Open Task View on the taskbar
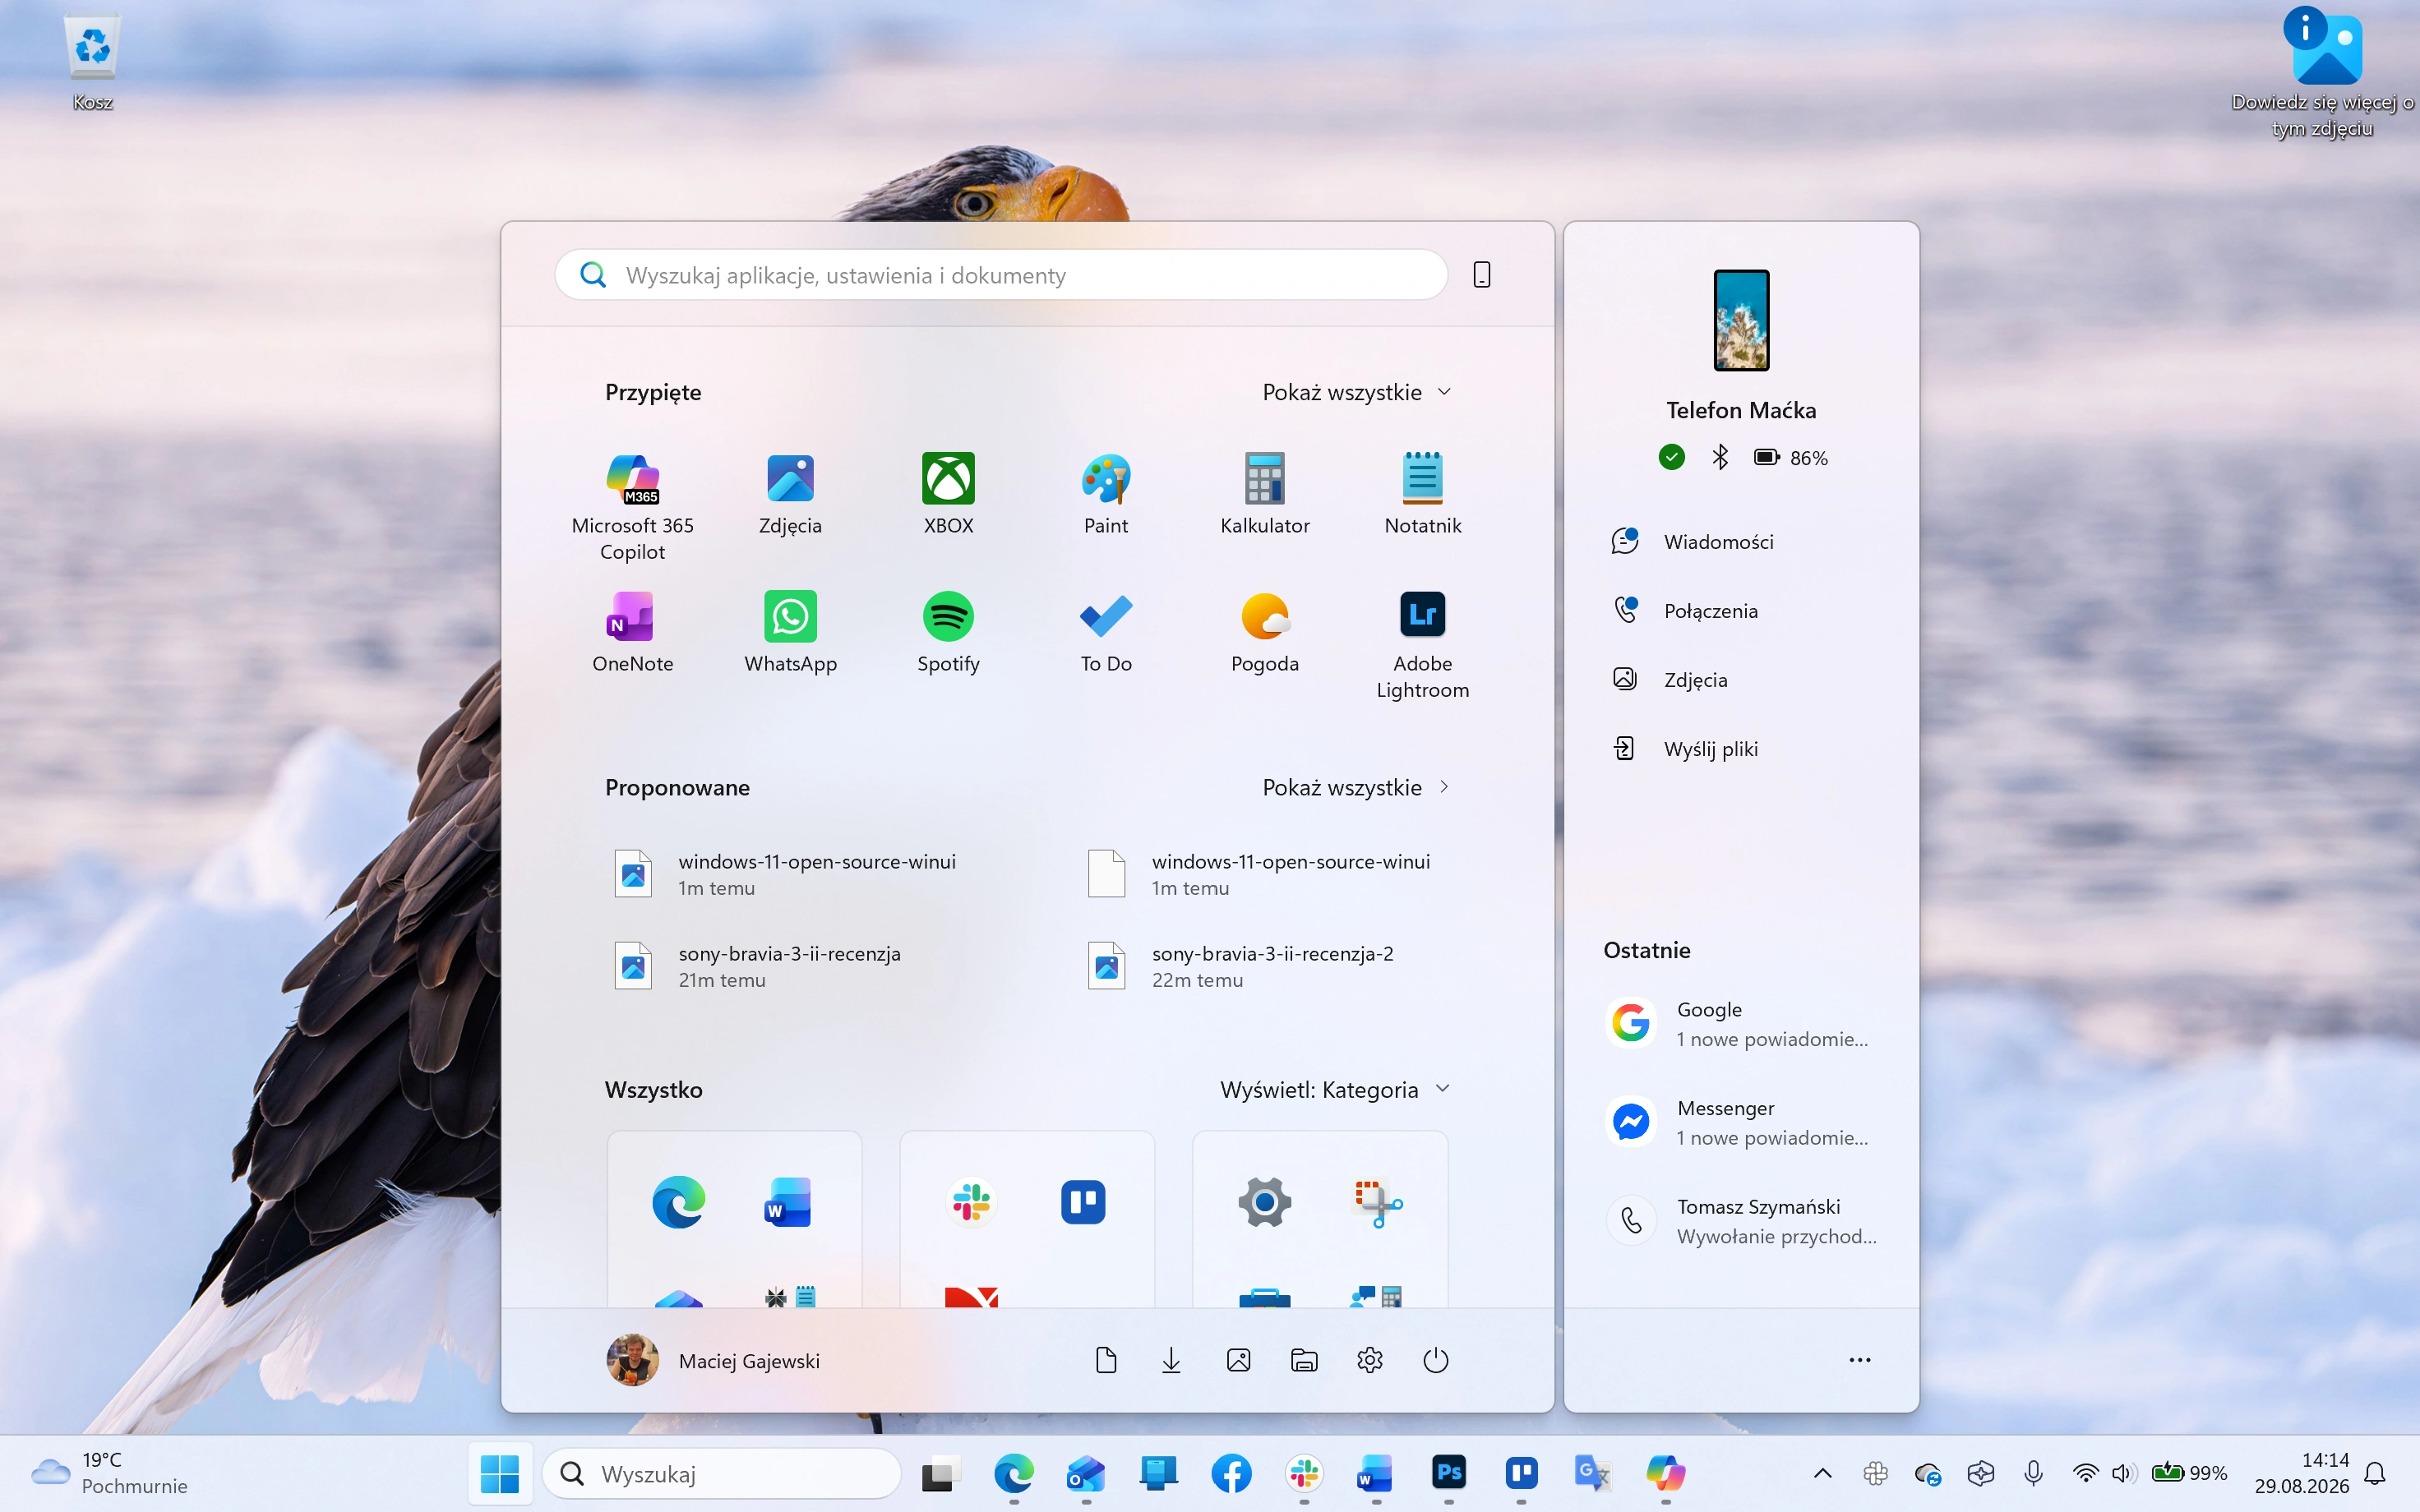Viewport: 2420px width, 1512px height. (x=940, y=1473)
